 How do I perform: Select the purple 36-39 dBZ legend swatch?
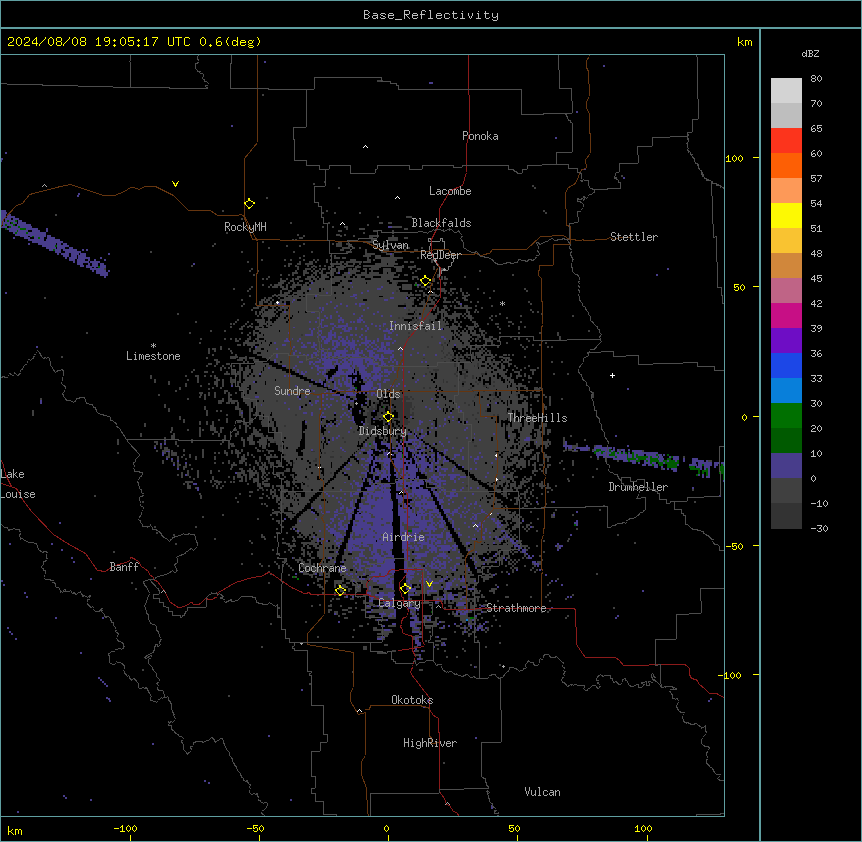[786, 341]
